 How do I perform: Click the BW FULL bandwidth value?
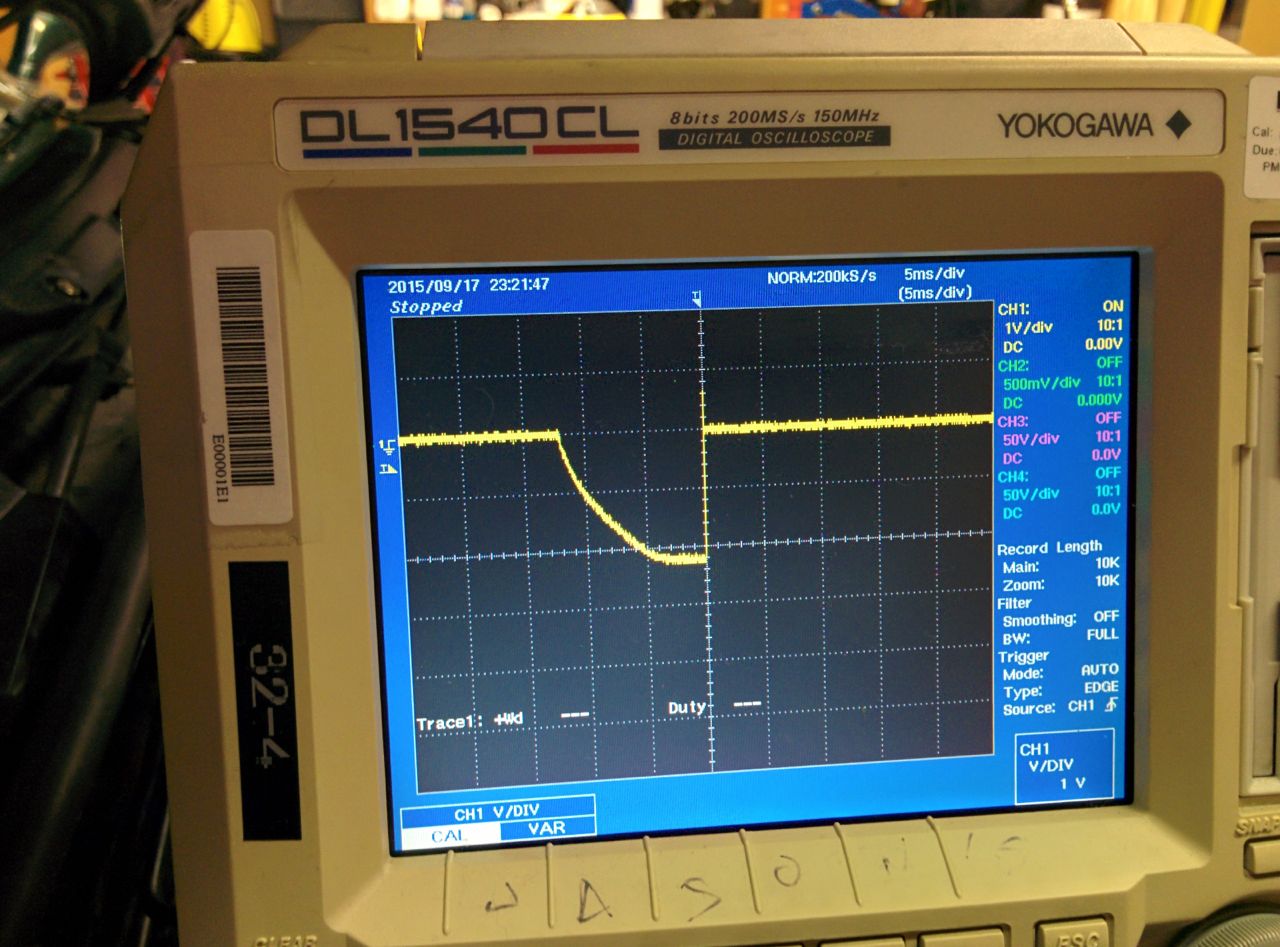tap(1102, 634)
